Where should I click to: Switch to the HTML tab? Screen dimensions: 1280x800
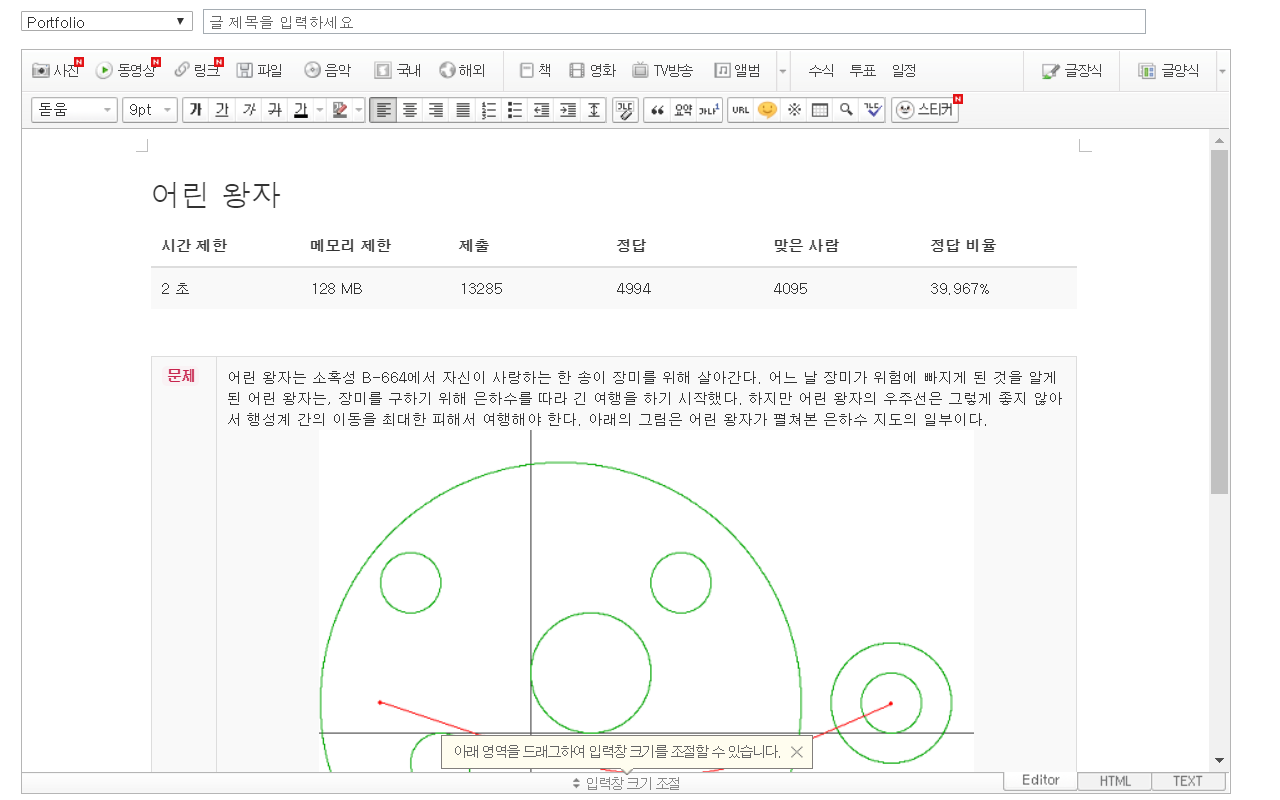pos(1115,781)
